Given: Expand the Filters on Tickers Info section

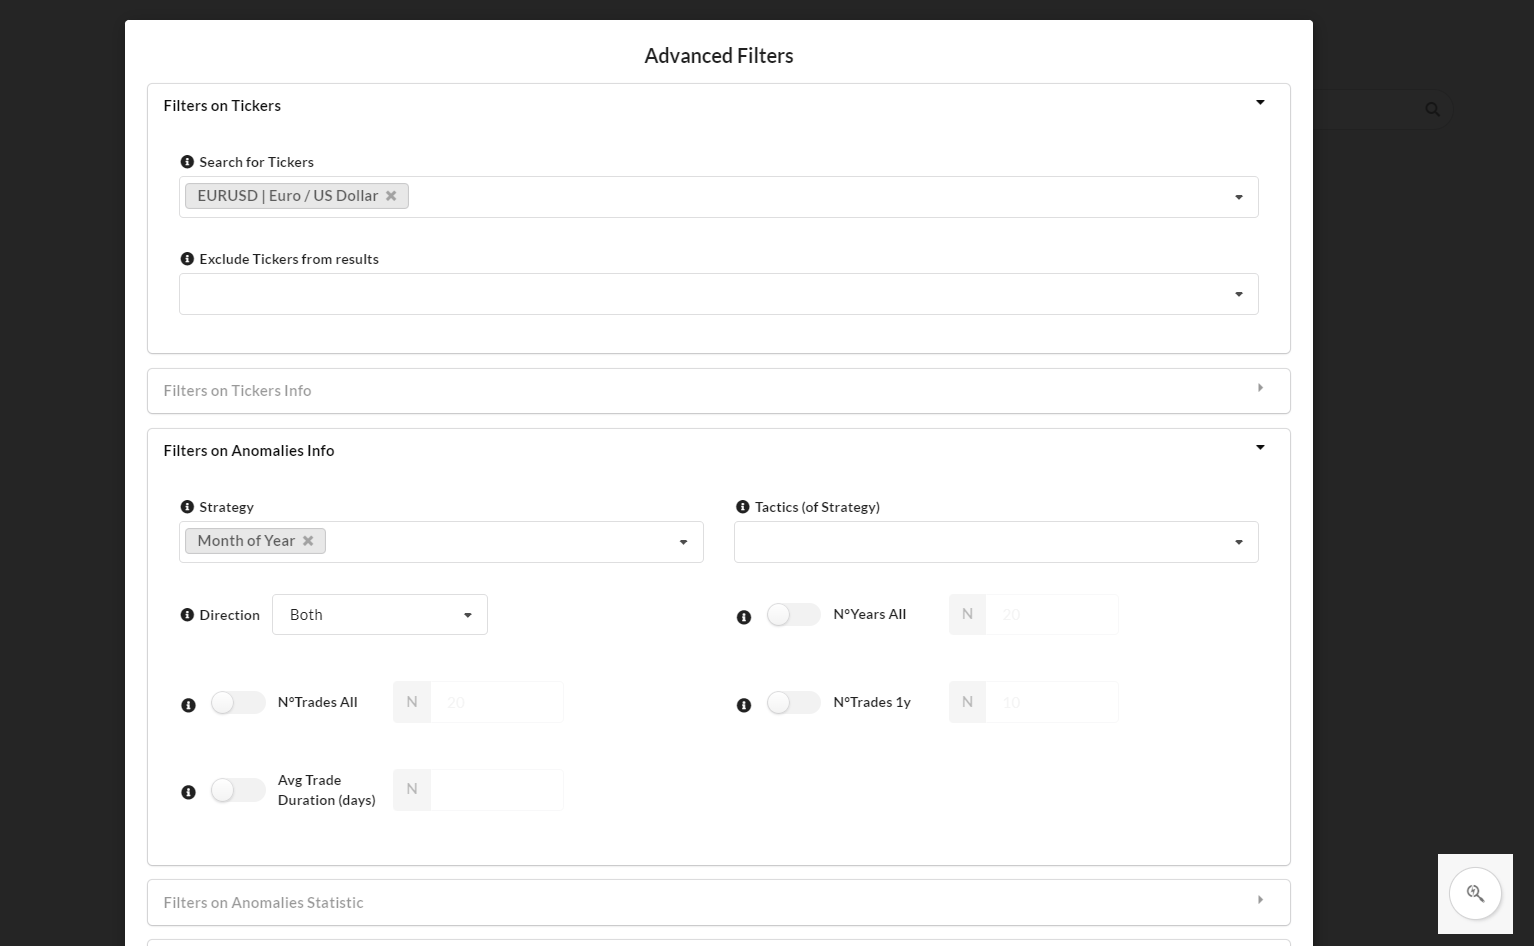Looking at the screenshot, I should tap(719, 391).
